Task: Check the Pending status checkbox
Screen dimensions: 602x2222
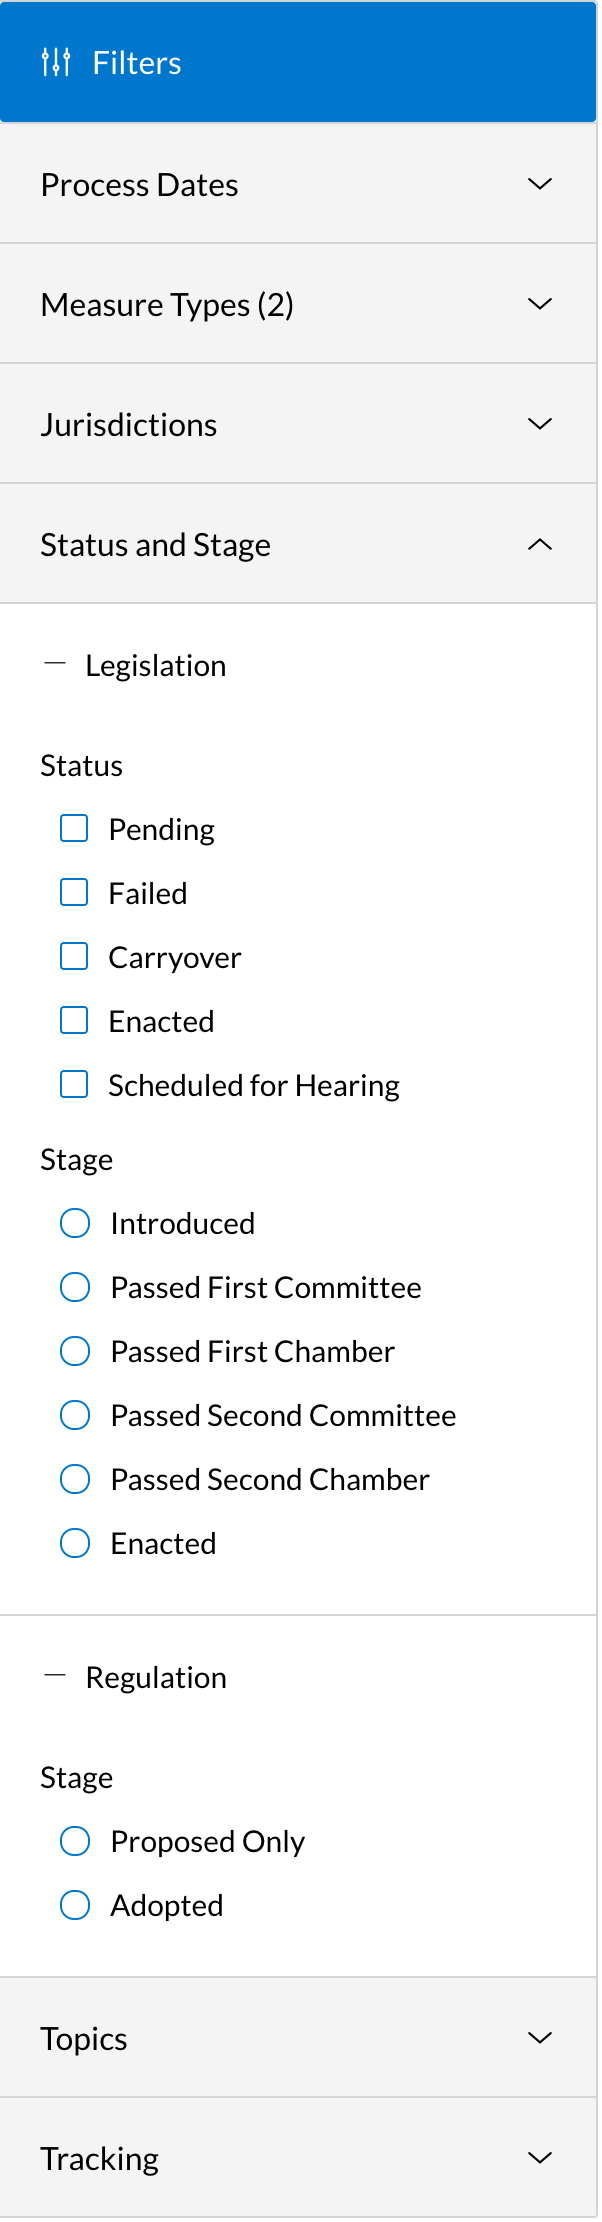Action: point(74,828)
